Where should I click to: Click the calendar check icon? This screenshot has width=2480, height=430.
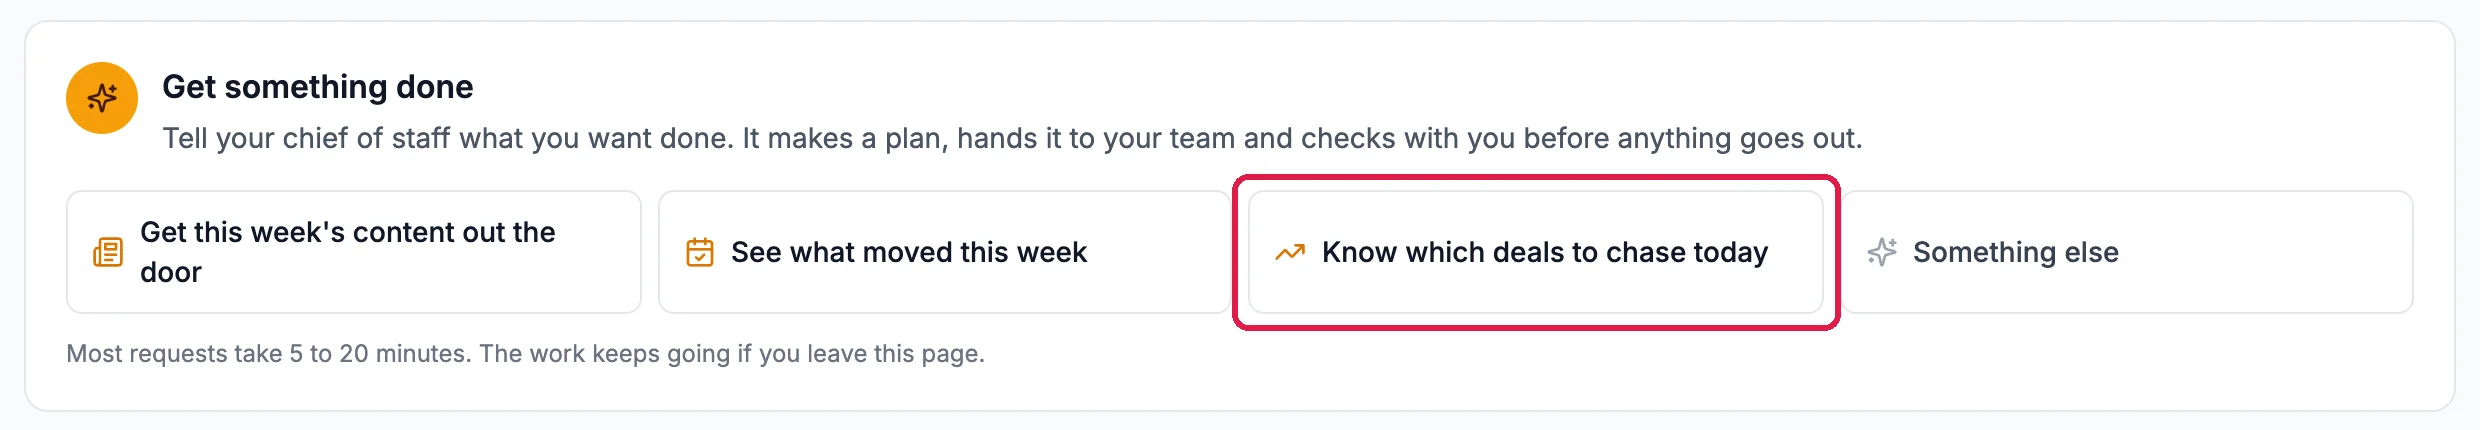click(700, 252)
